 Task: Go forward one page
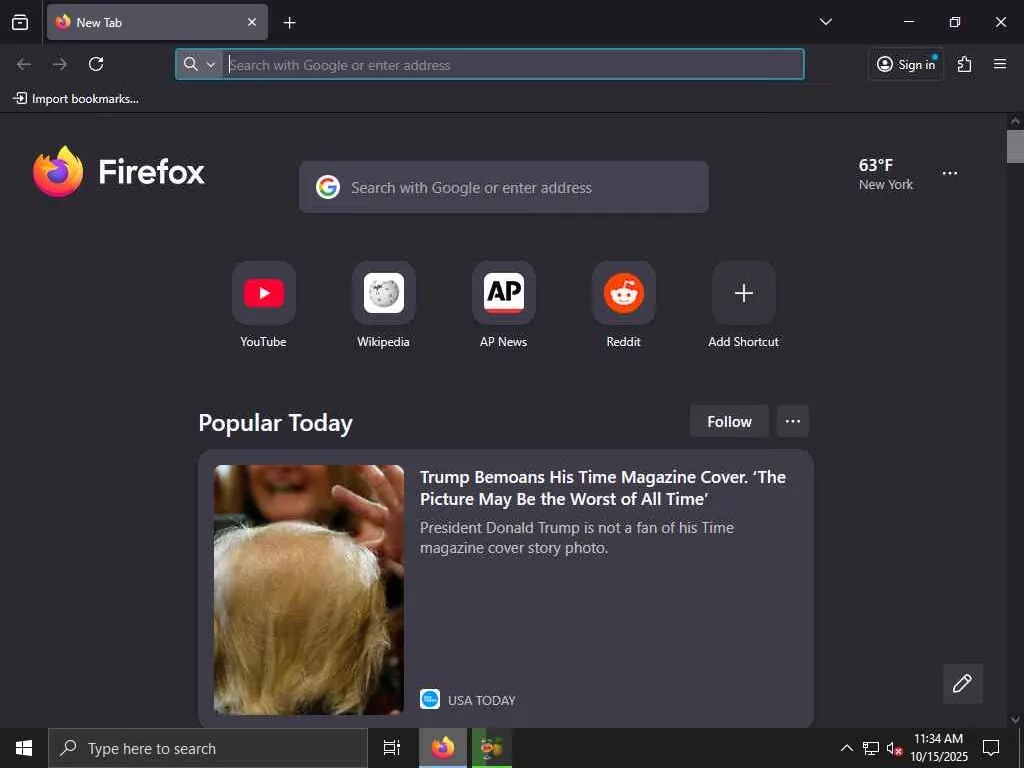pyautogui.click(x=60, y=64)
